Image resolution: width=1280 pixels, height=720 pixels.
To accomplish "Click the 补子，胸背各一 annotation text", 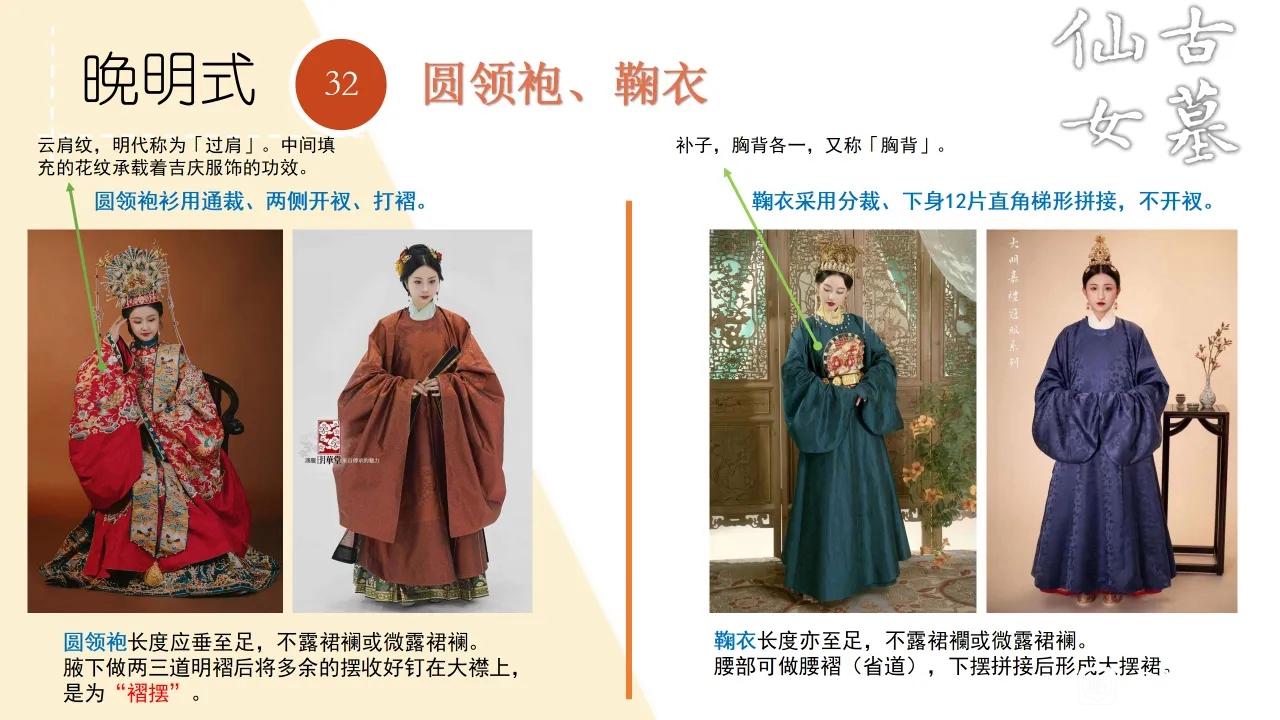I will [810, 146].
